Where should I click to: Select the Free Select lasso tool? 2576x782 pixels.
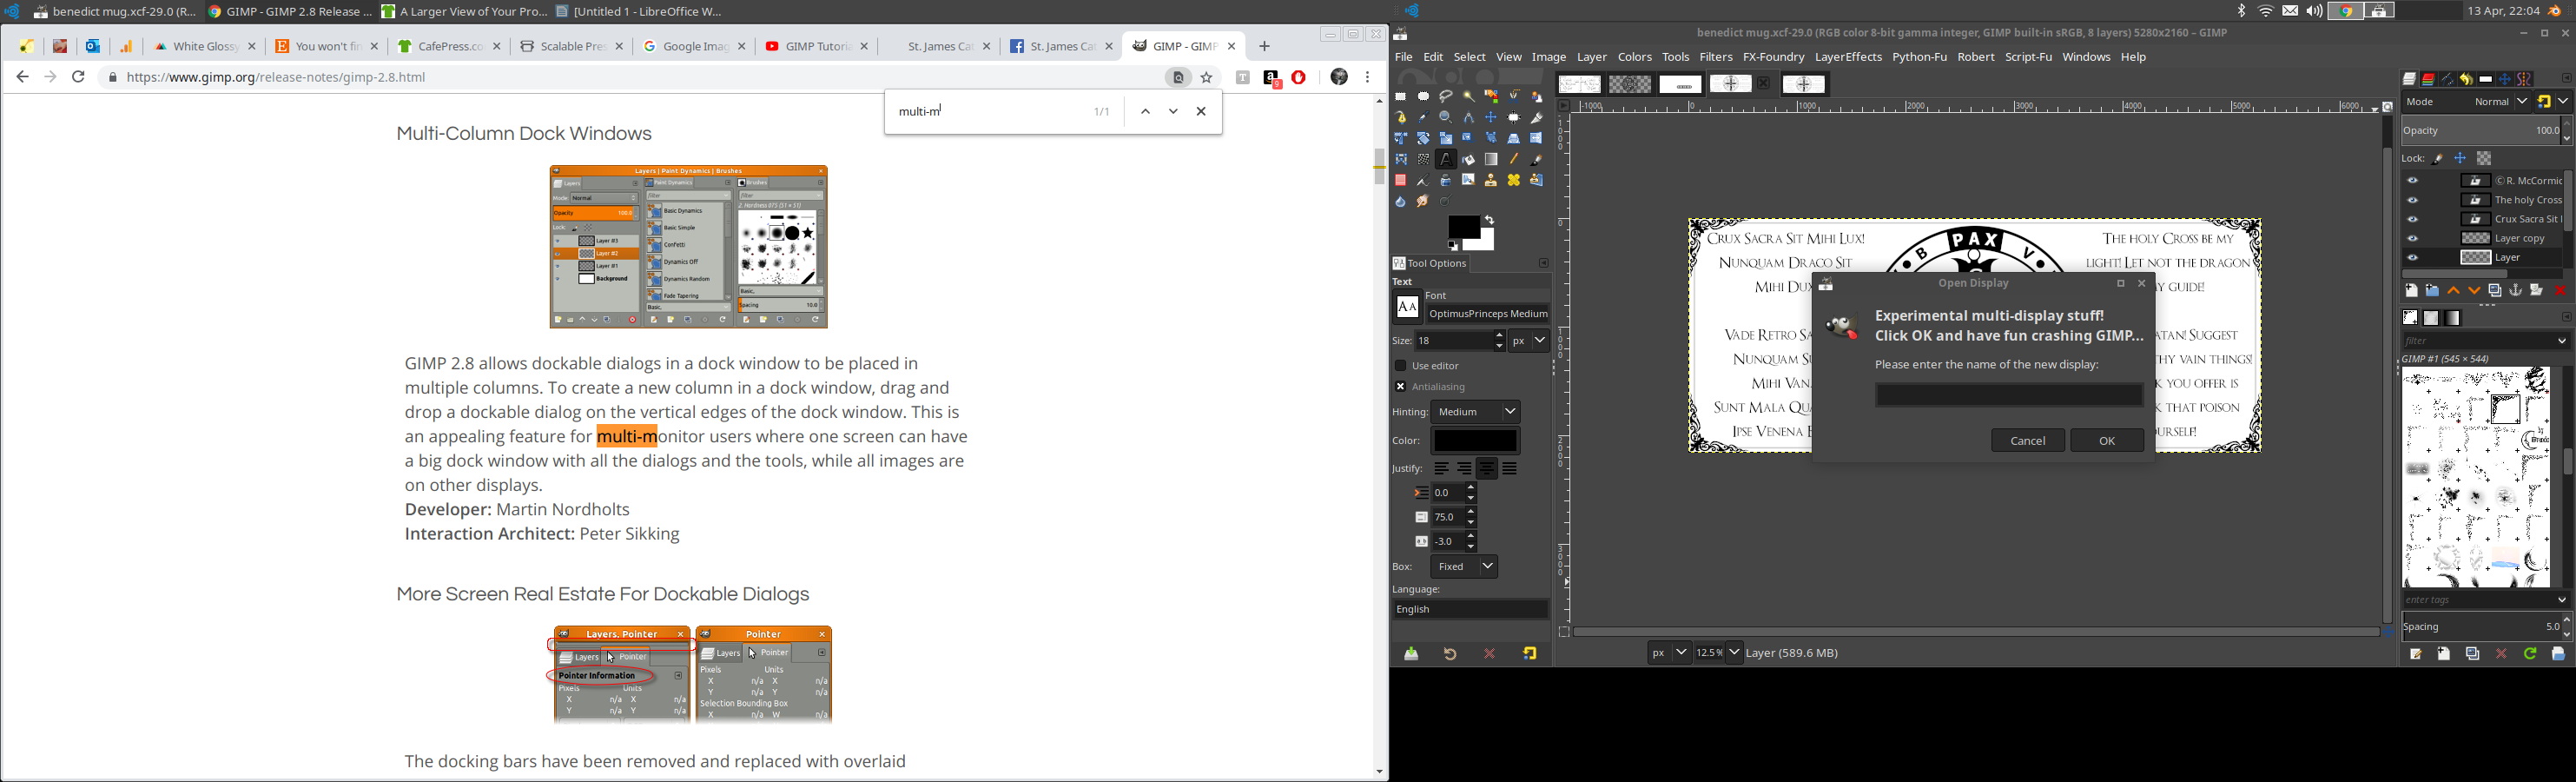coord(1446,97)
